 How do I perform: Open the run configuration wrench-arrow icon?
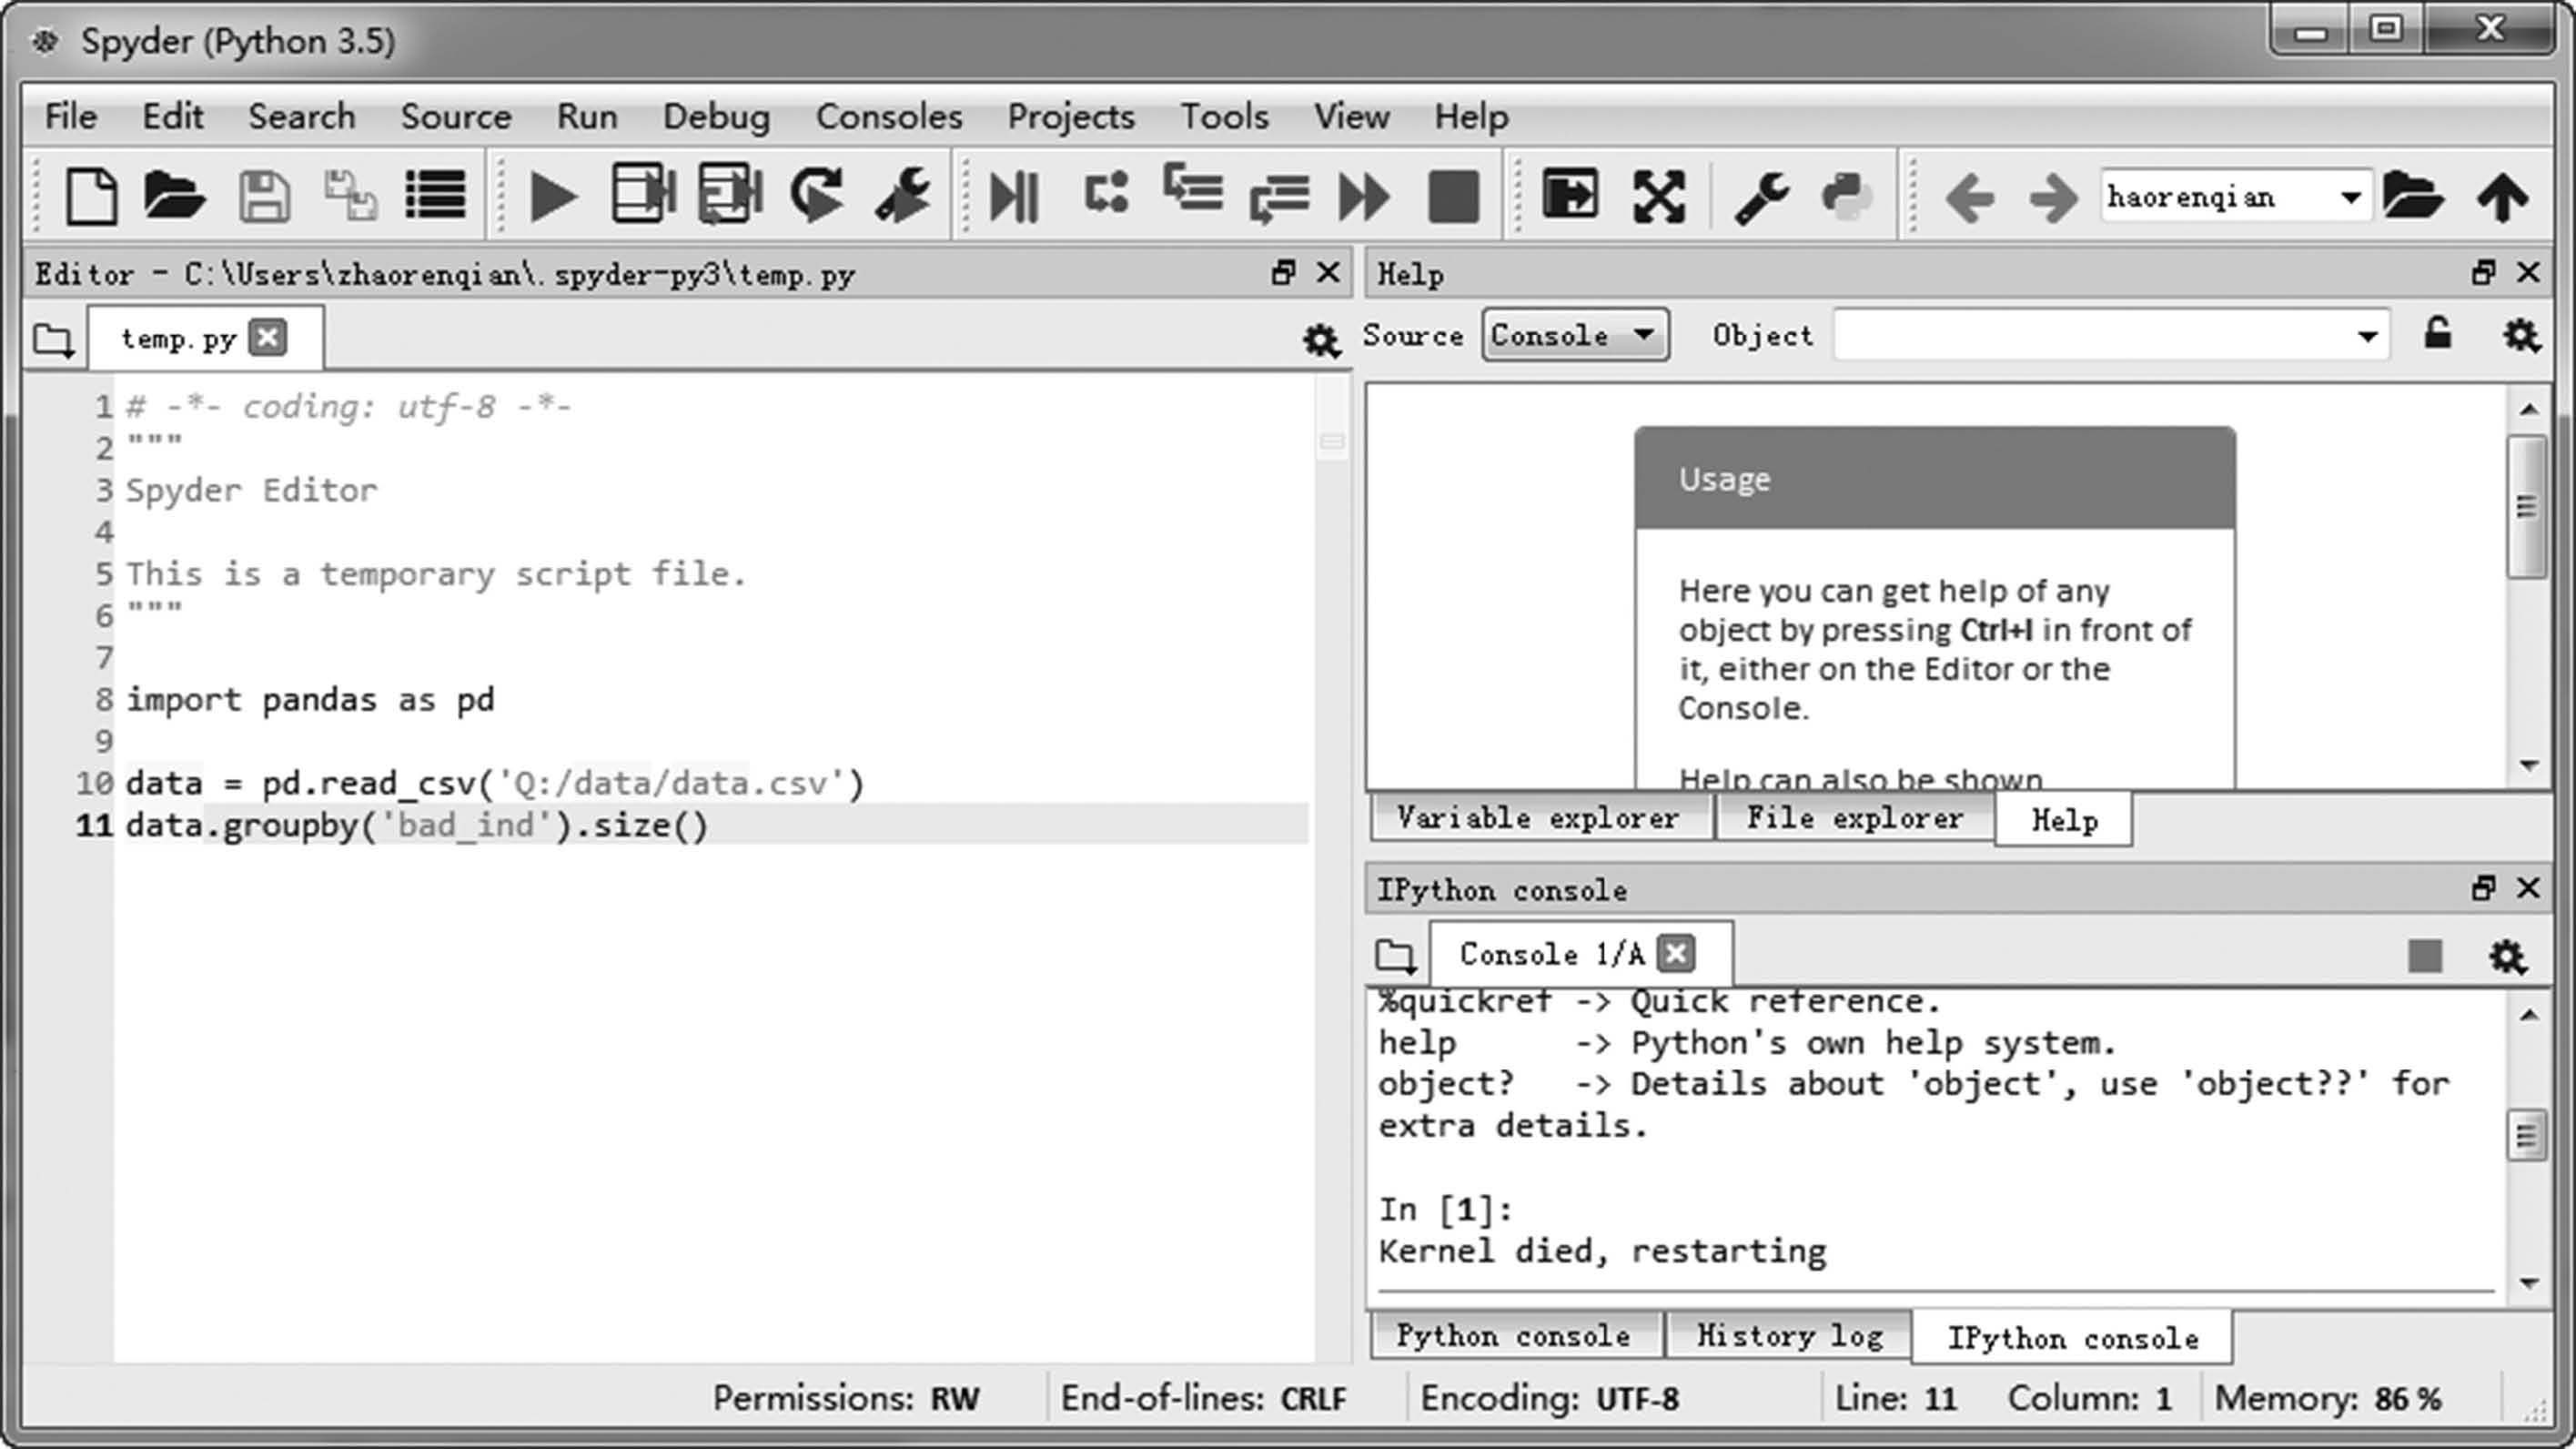pyautogui.click(x=903, y=194)
